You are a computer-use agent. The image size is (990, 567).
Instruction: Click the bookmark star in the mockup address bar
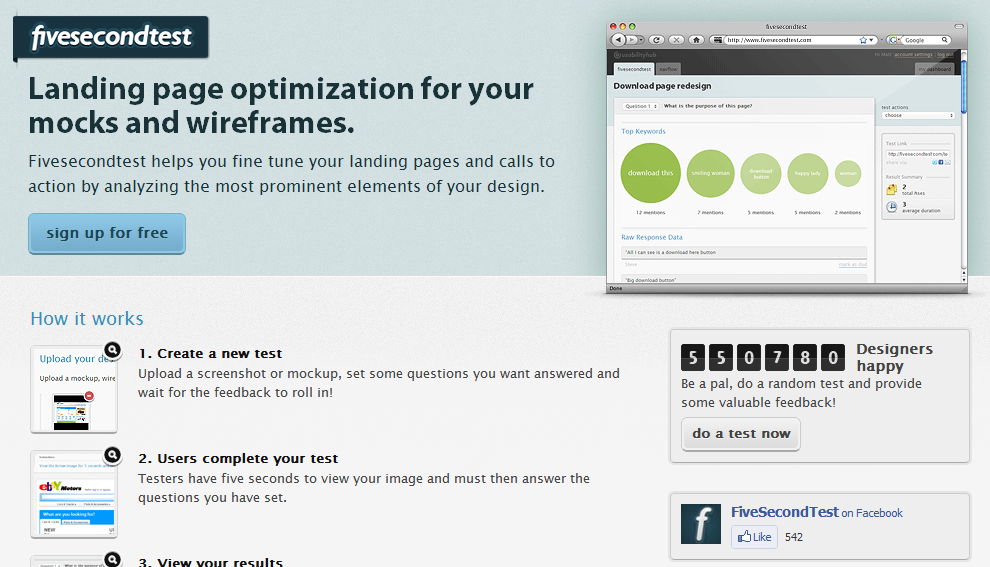click(x=863, y=40)
